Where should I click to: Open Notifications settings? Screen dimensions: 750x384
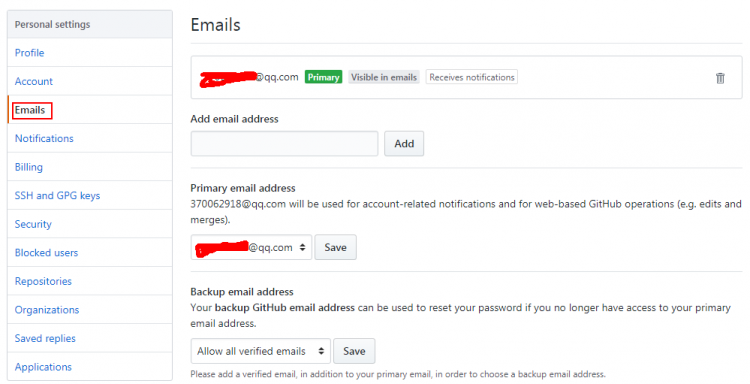click(x=44, y=139)
